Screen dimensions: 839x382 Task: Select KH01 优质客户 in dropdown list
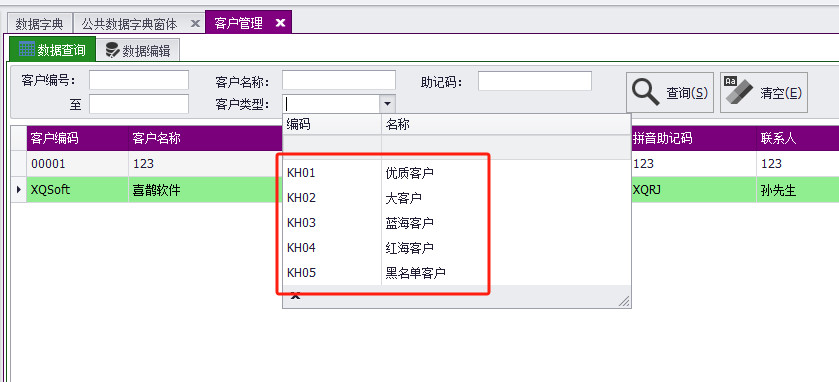tap(456, 173)
